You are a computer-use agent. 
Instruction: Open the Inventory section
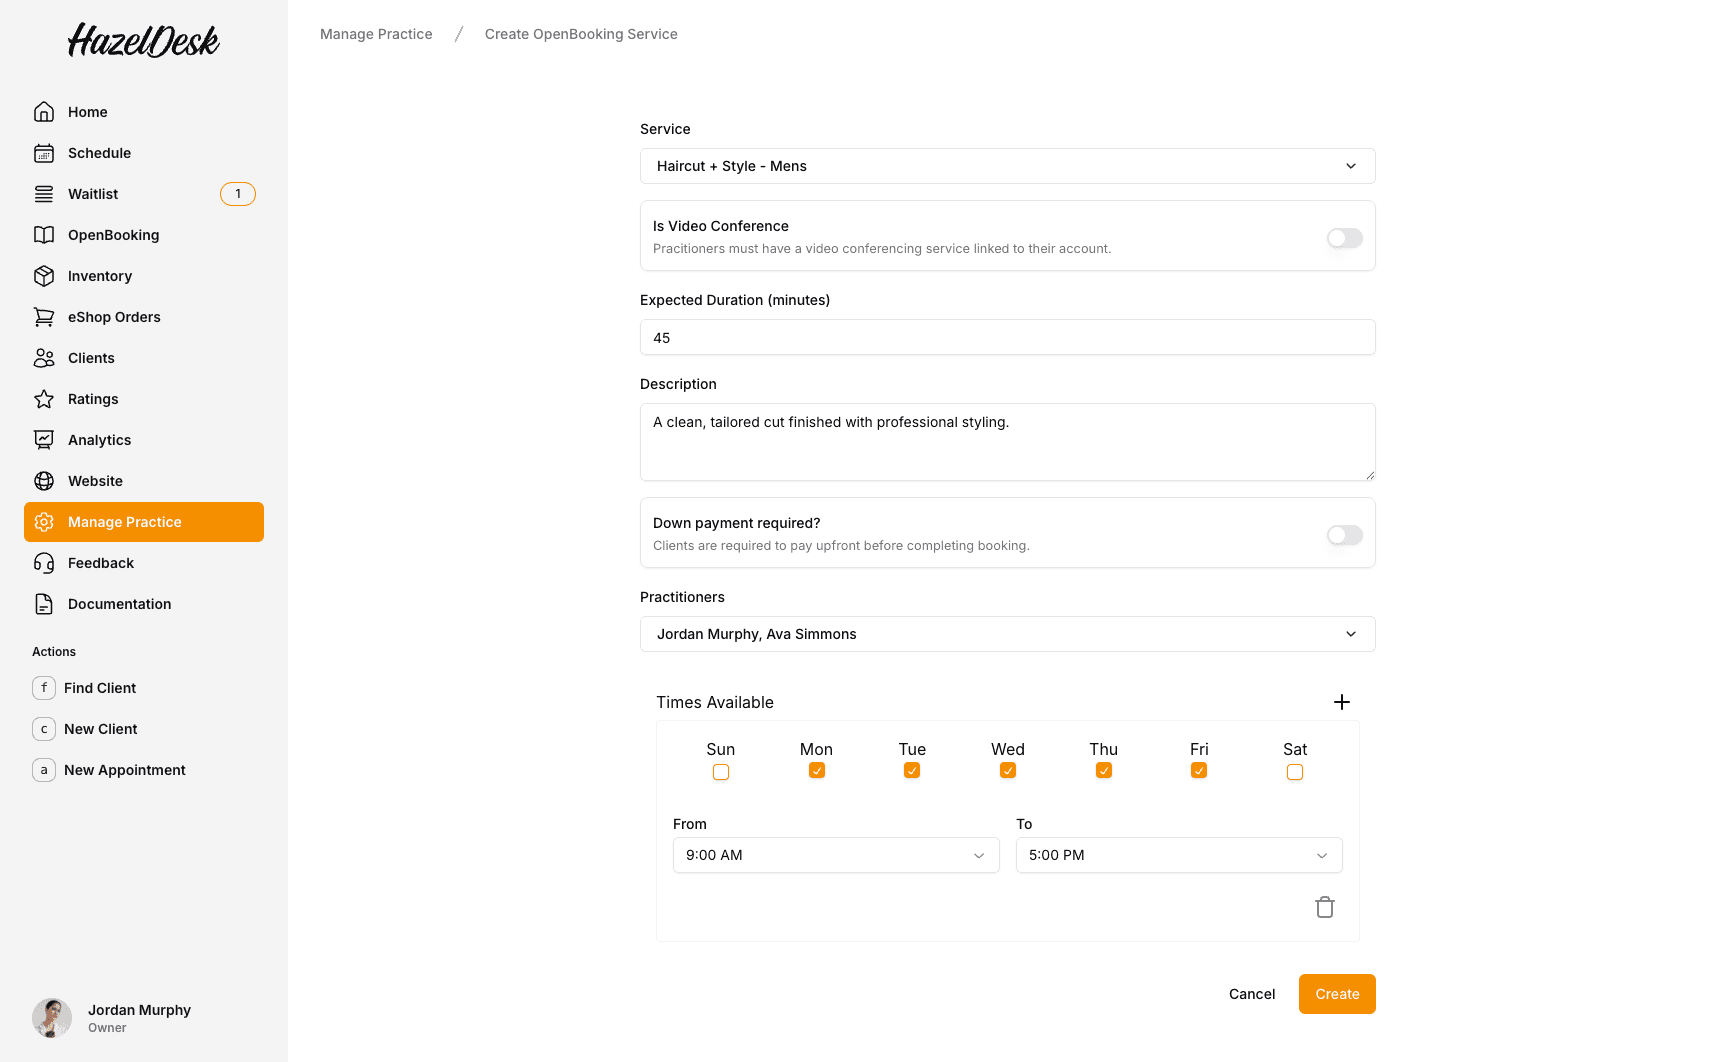(99, 276)
